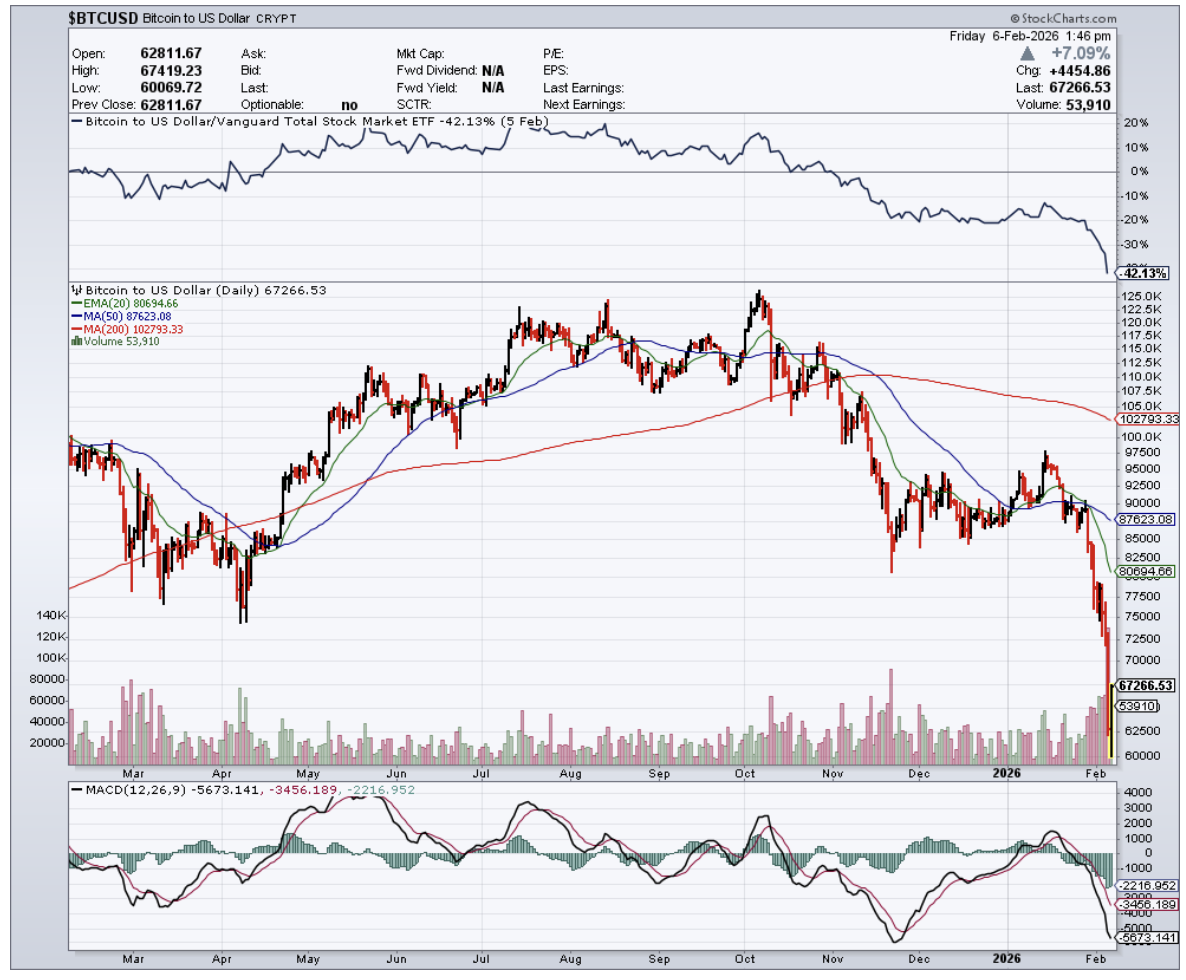
Task: Select the green EMA(20) legend marker
Action: [x=75, y=303]
